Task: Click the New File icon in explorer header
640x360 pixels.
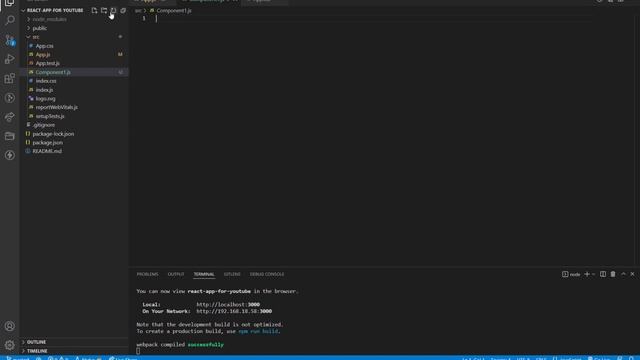Action: coord(94,11)
